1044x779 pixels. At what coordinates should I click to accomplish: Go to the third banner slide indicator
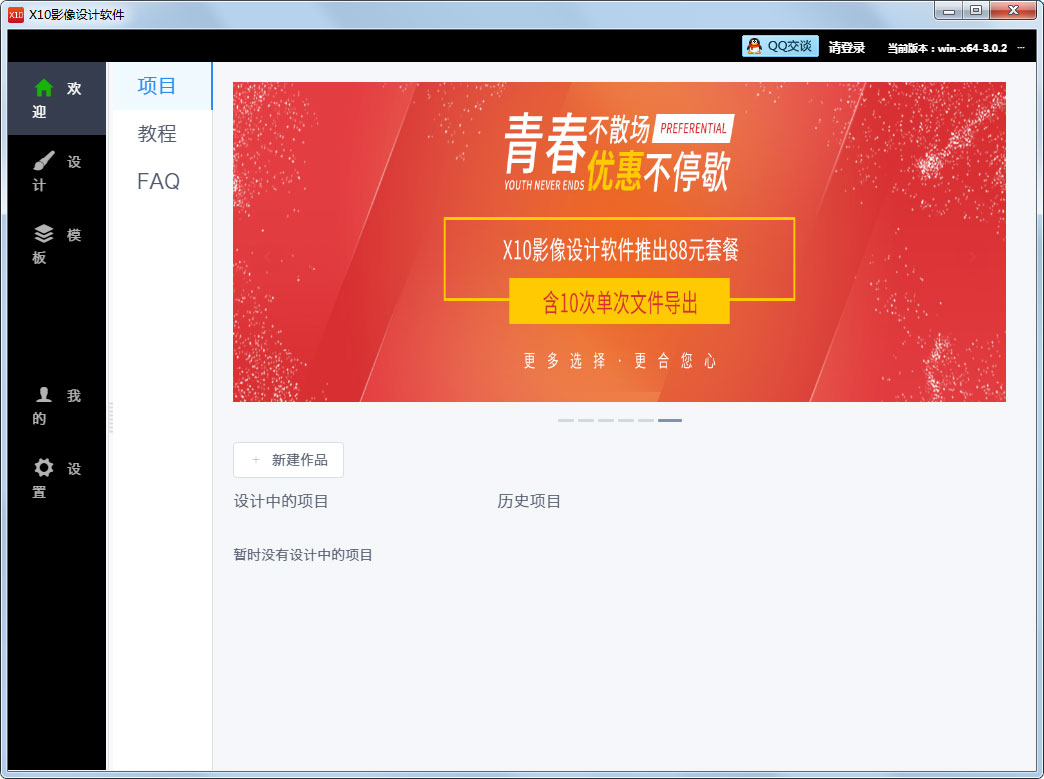[606, 421]
